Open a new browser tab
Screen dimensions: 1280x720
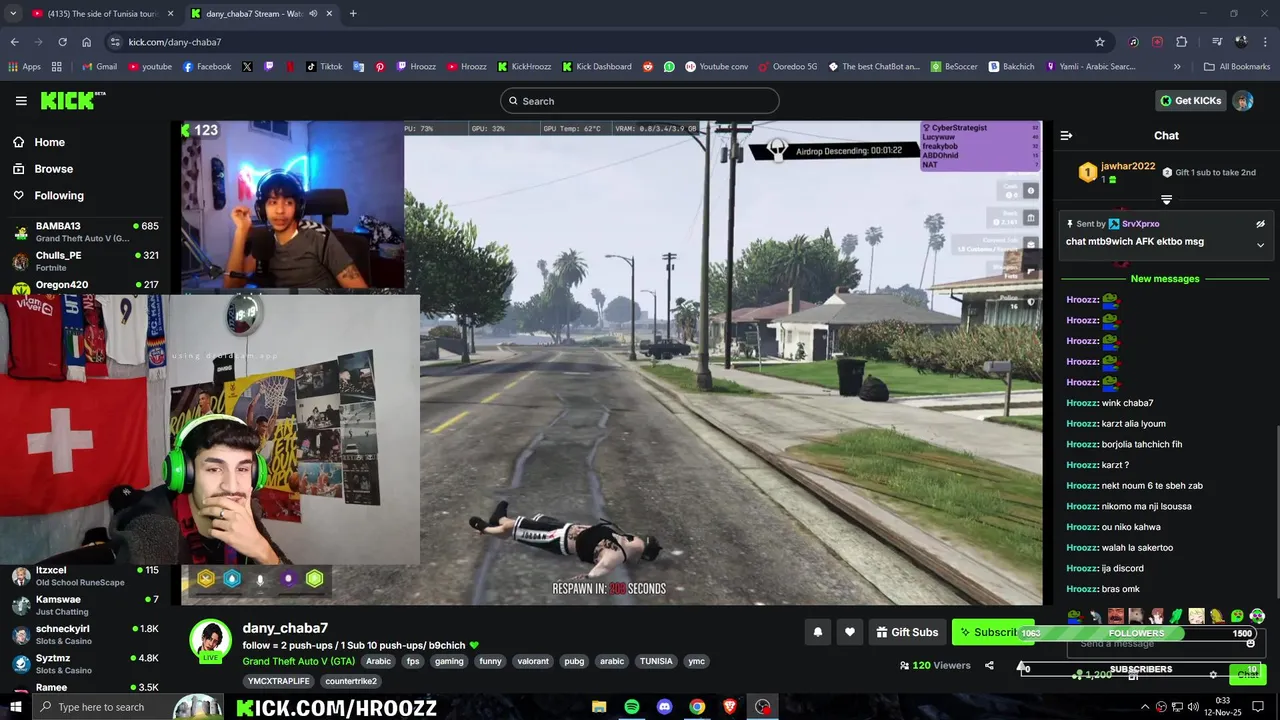tap(353, 14)
